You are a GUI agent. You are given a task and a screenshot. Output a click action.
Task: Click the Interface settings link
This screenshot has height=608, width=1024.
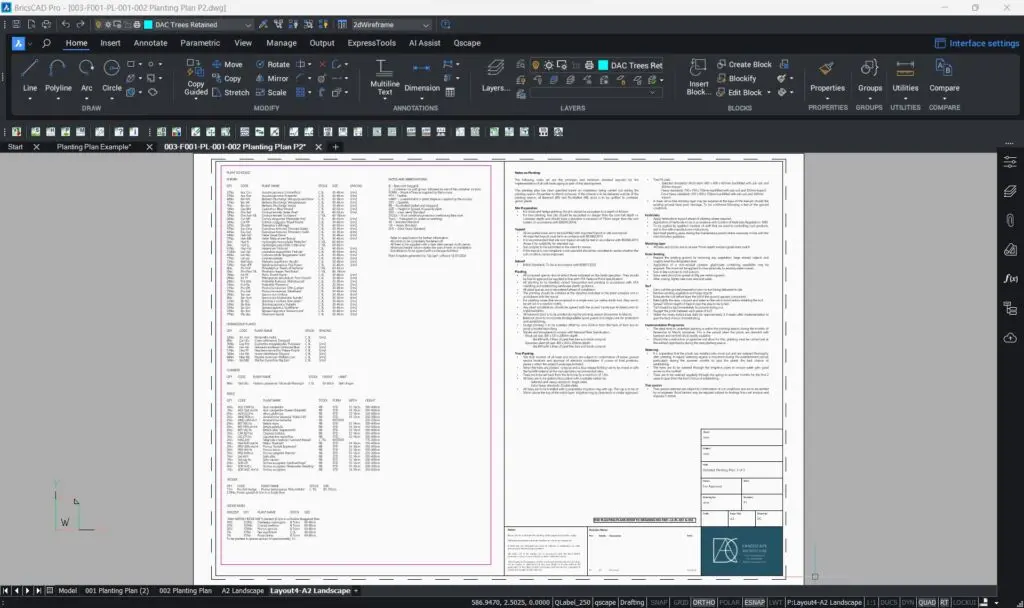(x=976, y=43)
